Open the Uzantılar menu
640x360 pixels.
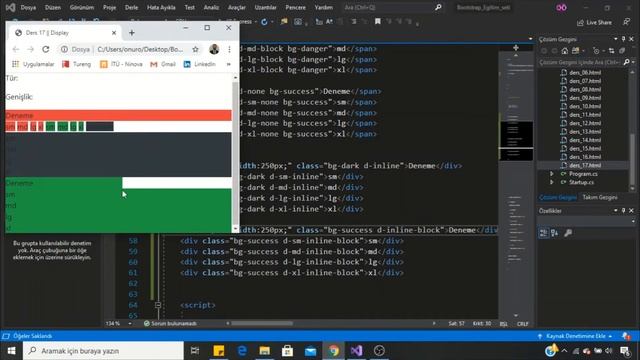[265, 7]
